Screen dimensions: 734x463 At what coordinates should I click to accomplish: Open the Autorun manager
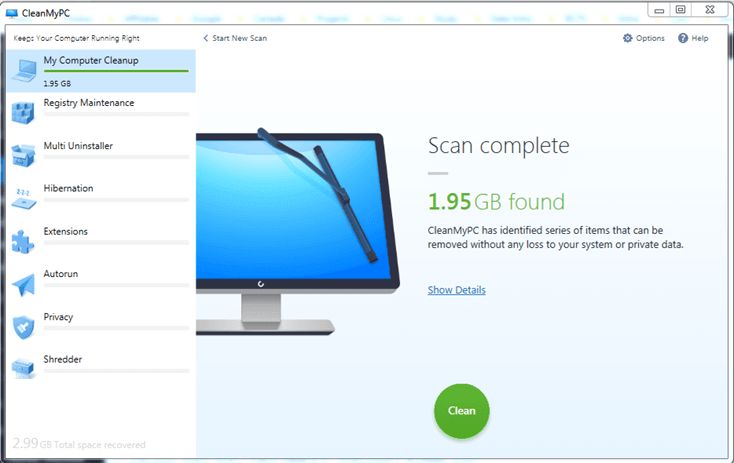point(61,274)
